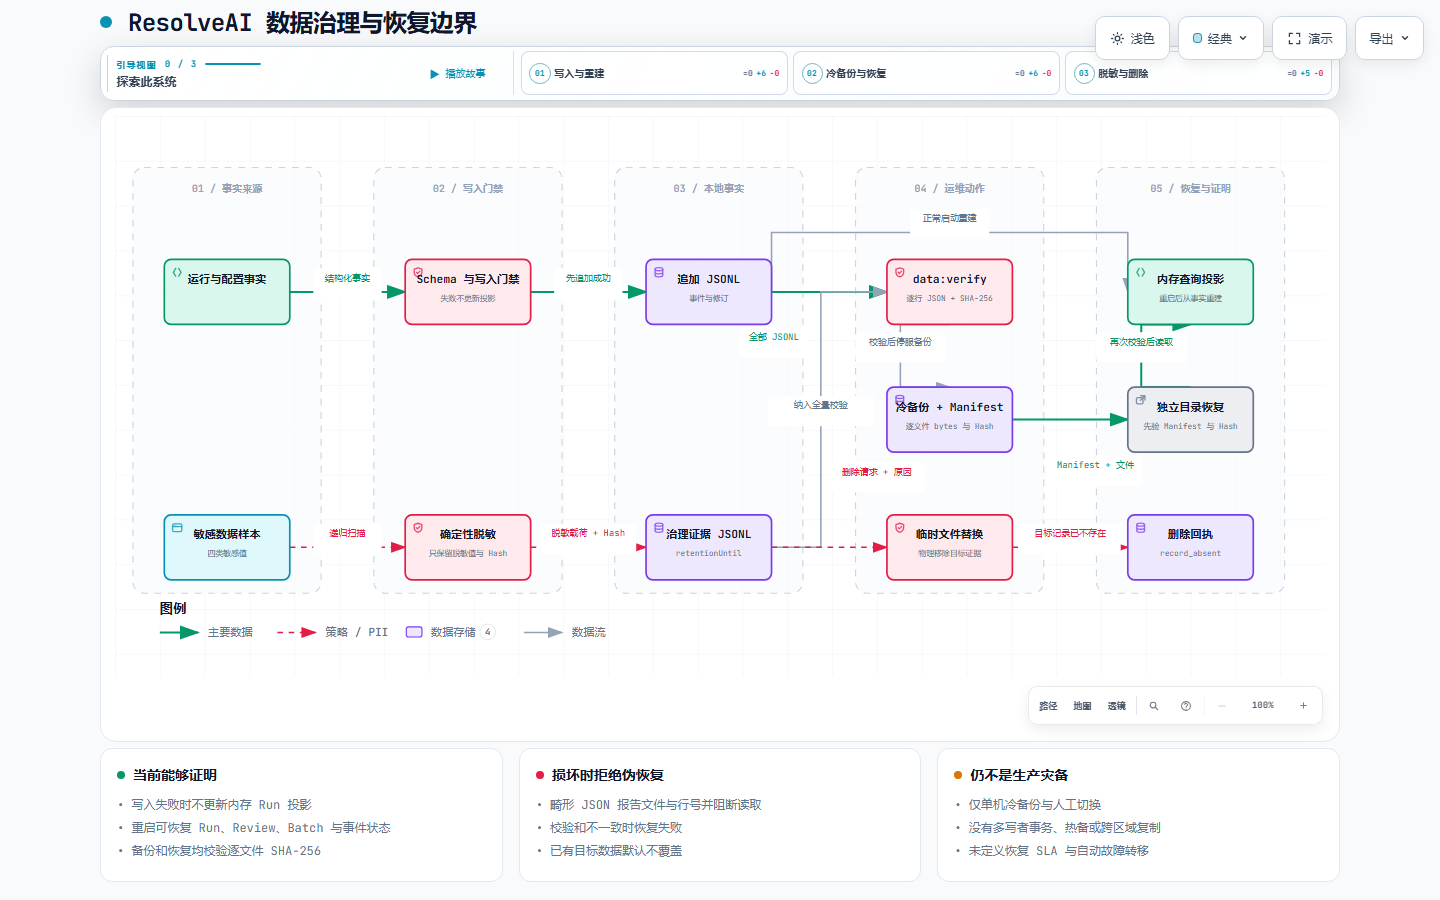Start 演示 presentation mode
Image resolution: width=1440 pixels, height=900 pixels.
click(x=1309, y=38)
